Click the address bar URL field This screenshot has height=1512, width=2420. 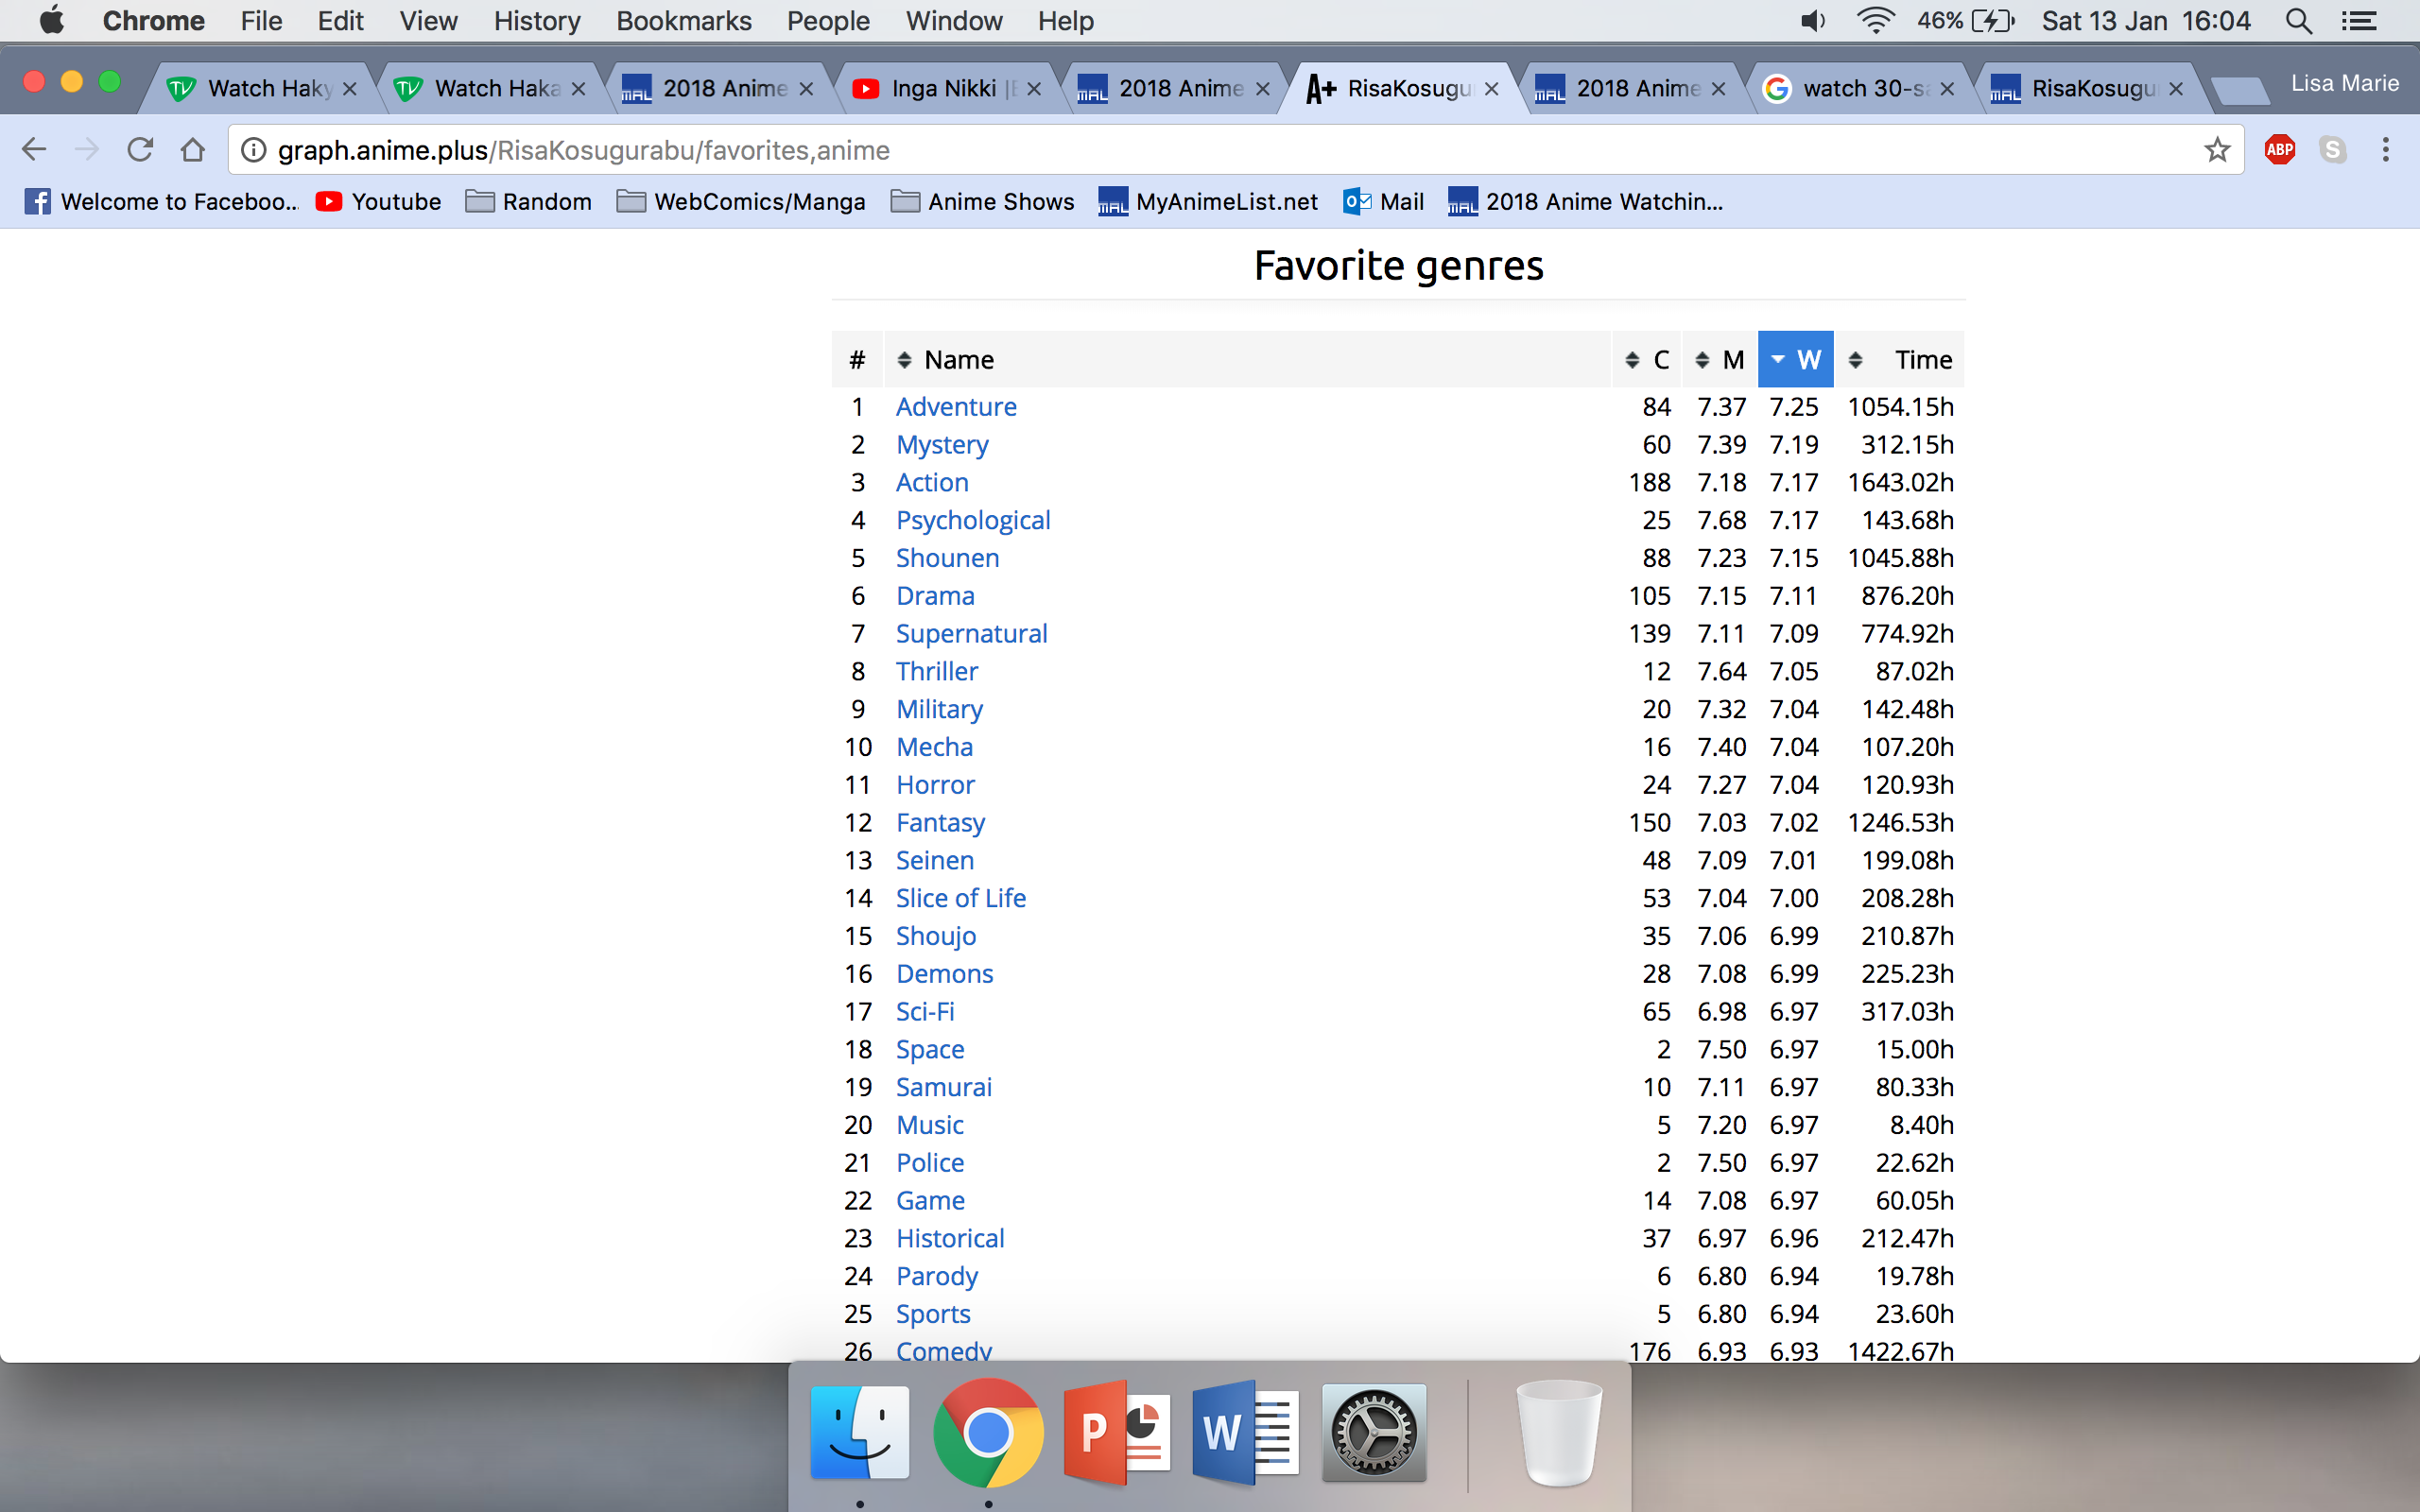click(1200, 150)
